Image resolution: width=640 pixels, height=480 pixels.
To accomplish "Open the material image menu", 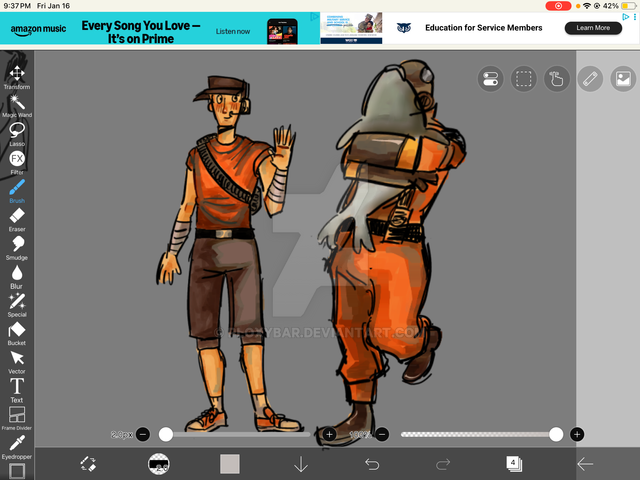I will (x=623, y=79).
